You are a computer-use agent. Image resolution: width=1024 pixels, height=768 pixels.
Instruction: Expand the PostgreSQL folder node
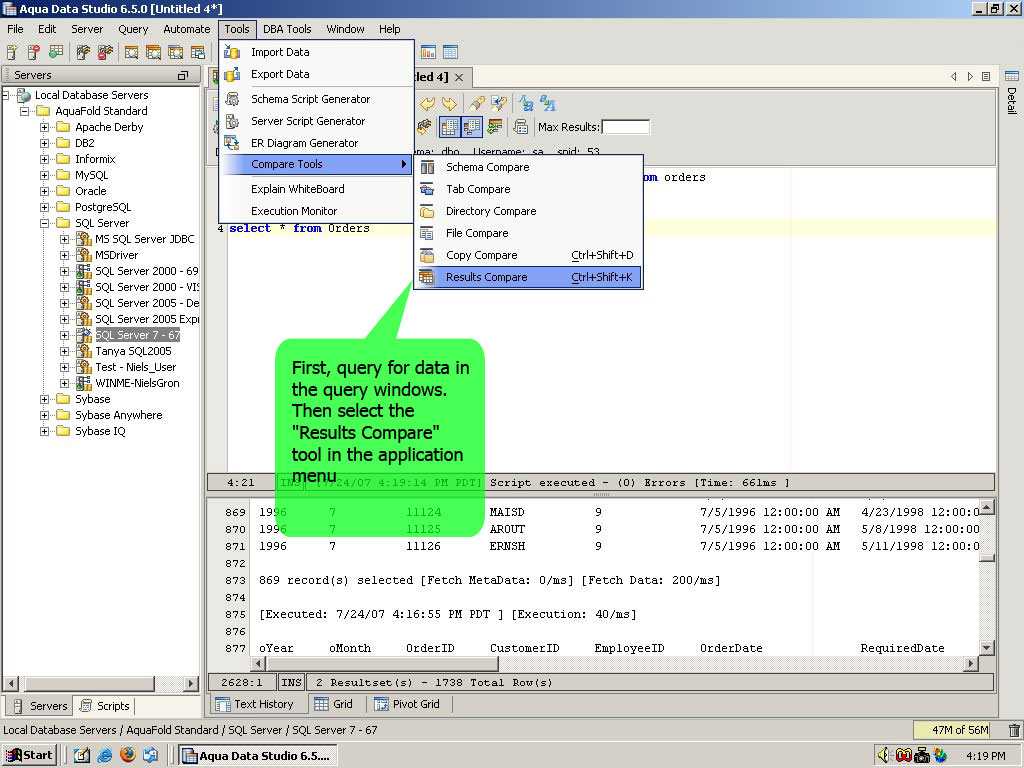pos(44,207)
